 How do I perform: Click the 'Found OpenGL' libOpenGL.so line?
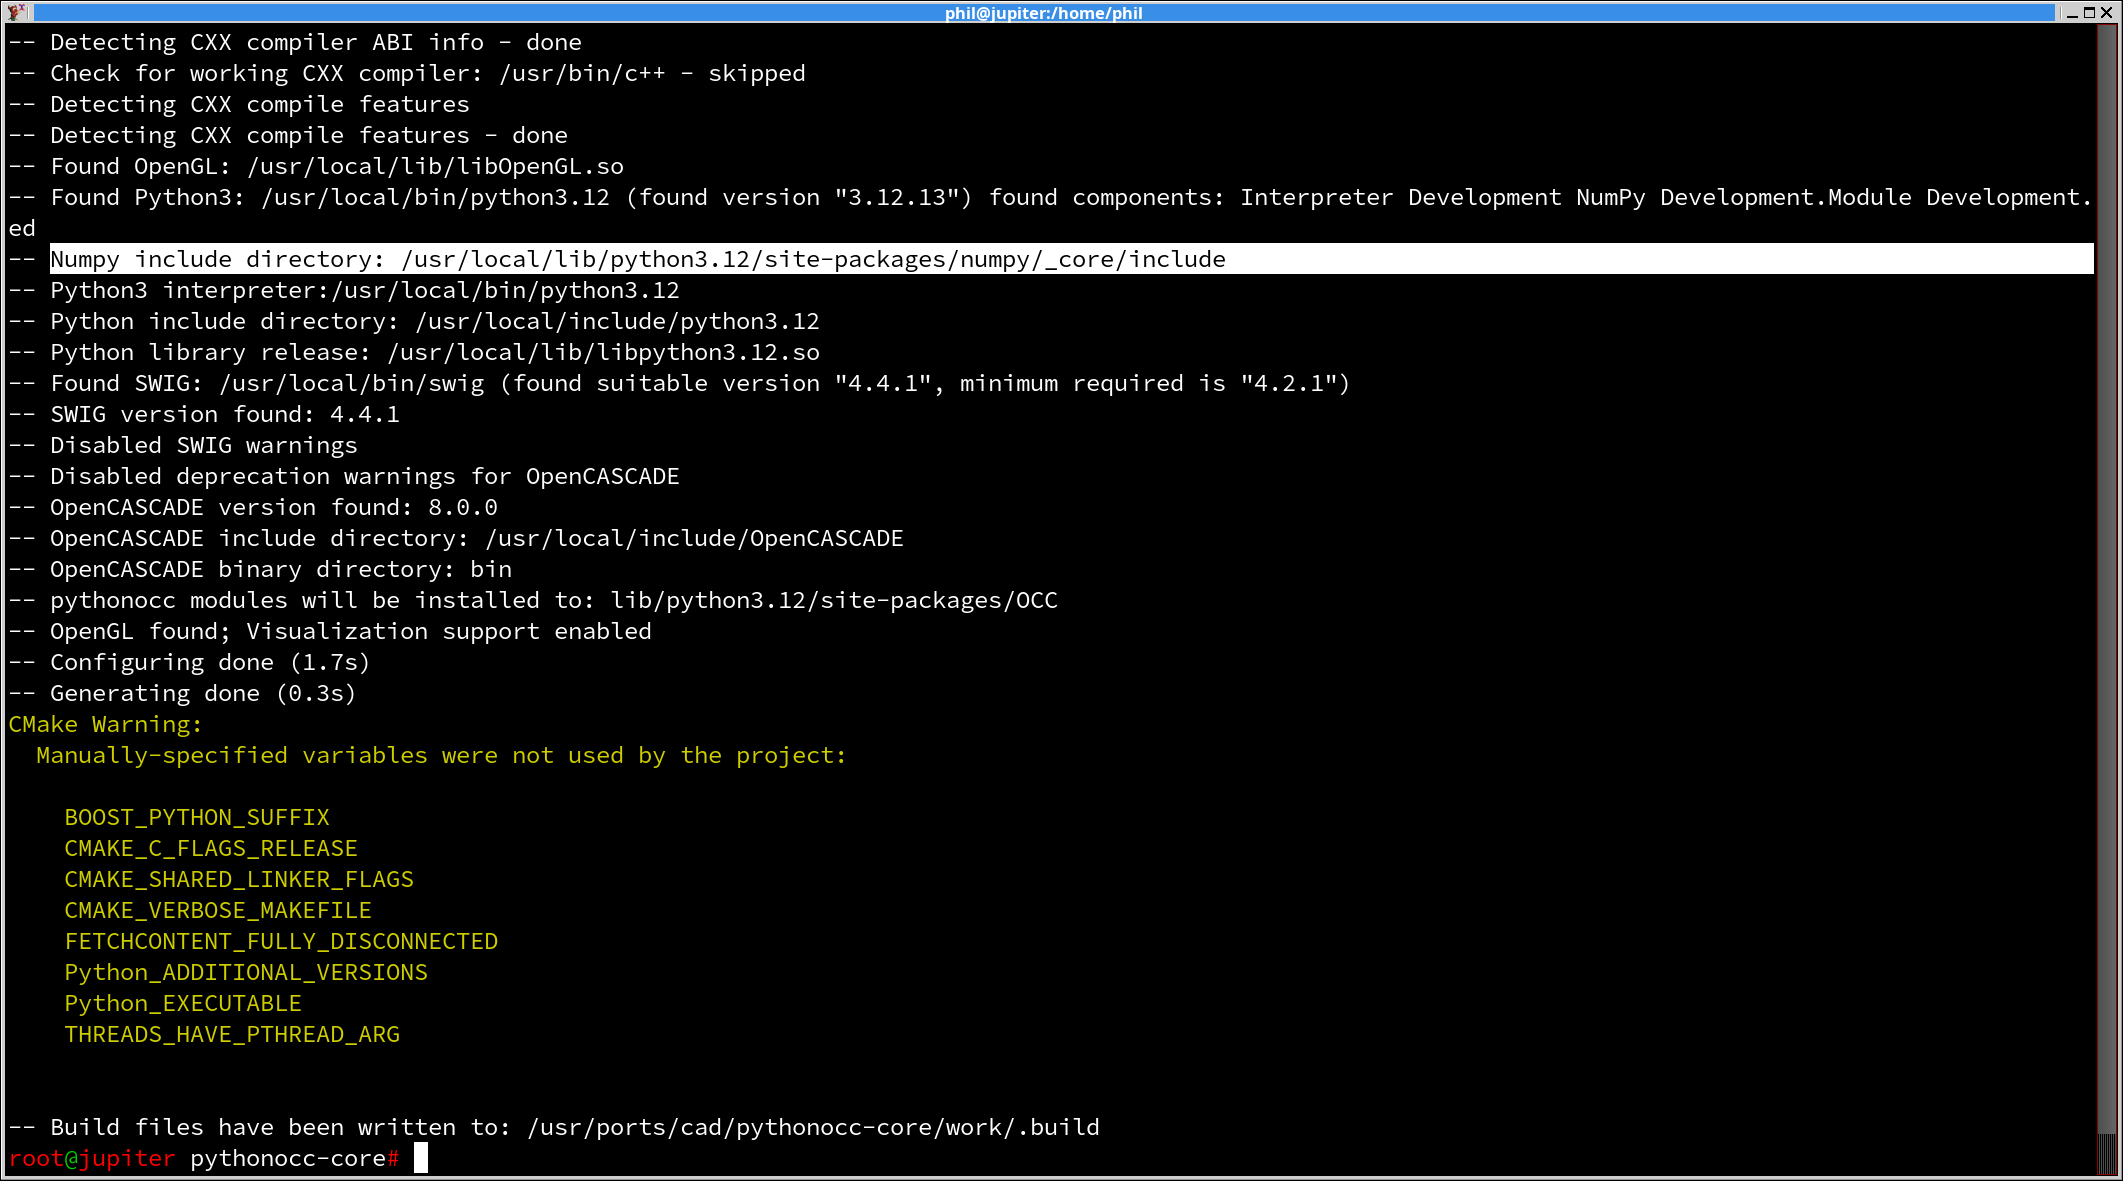coord(316,166)
